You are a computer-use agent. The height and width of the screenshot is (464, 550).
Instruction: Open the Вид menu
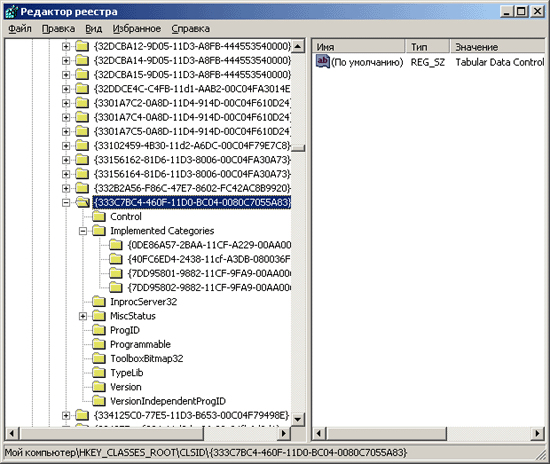coord(94,29)
